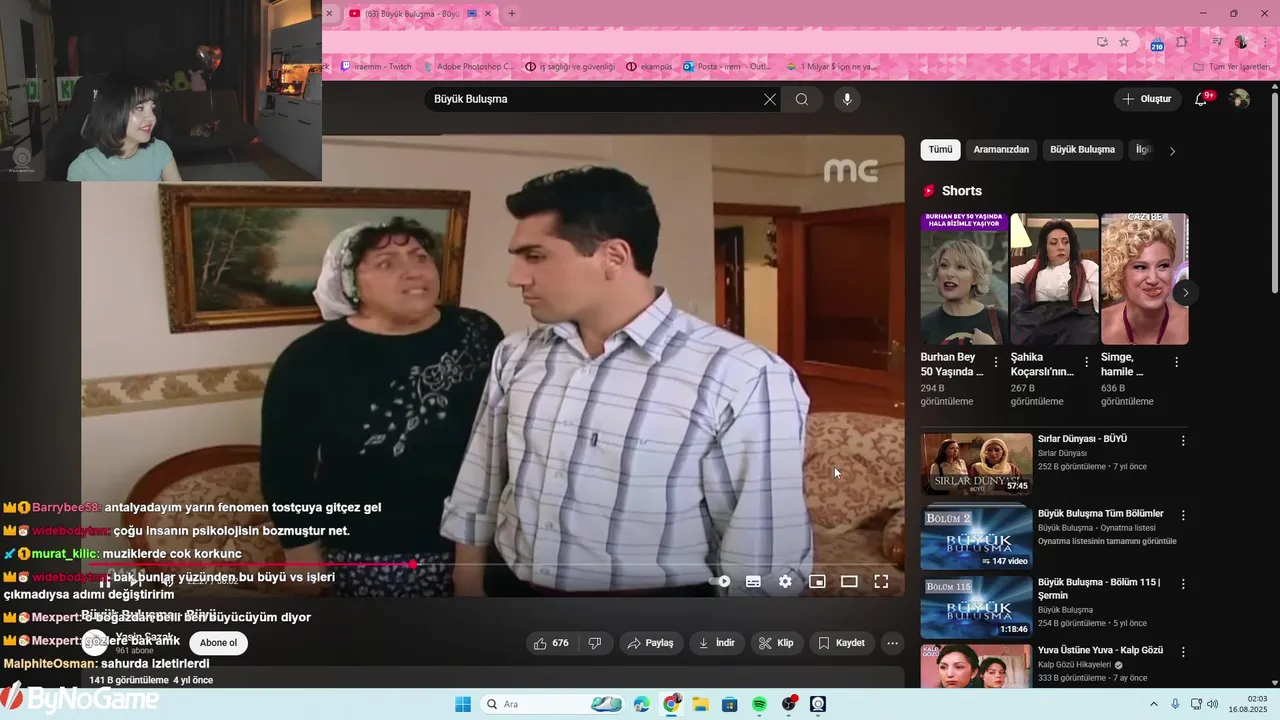Click Oynatma listesinin tamamını görüntüle link
This screenshot has width=1280, height=720.
click(1107, 541)
